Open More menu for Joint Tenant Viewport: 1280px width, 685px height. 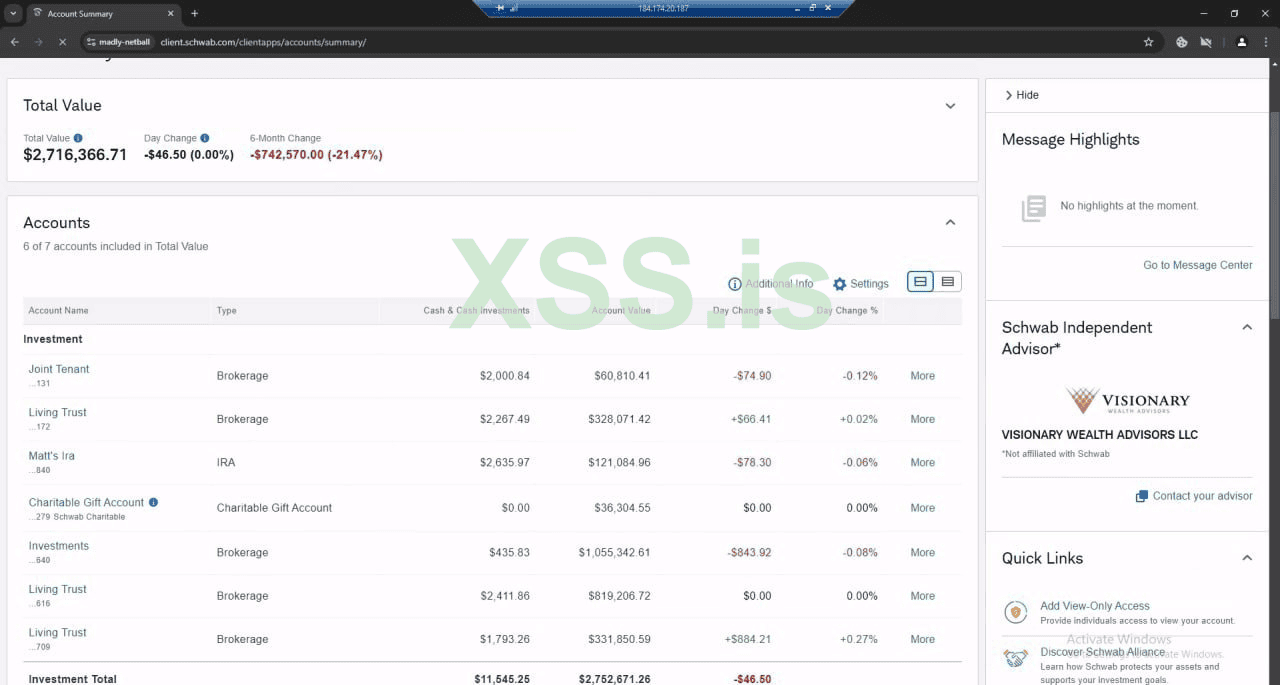point(922,376)
